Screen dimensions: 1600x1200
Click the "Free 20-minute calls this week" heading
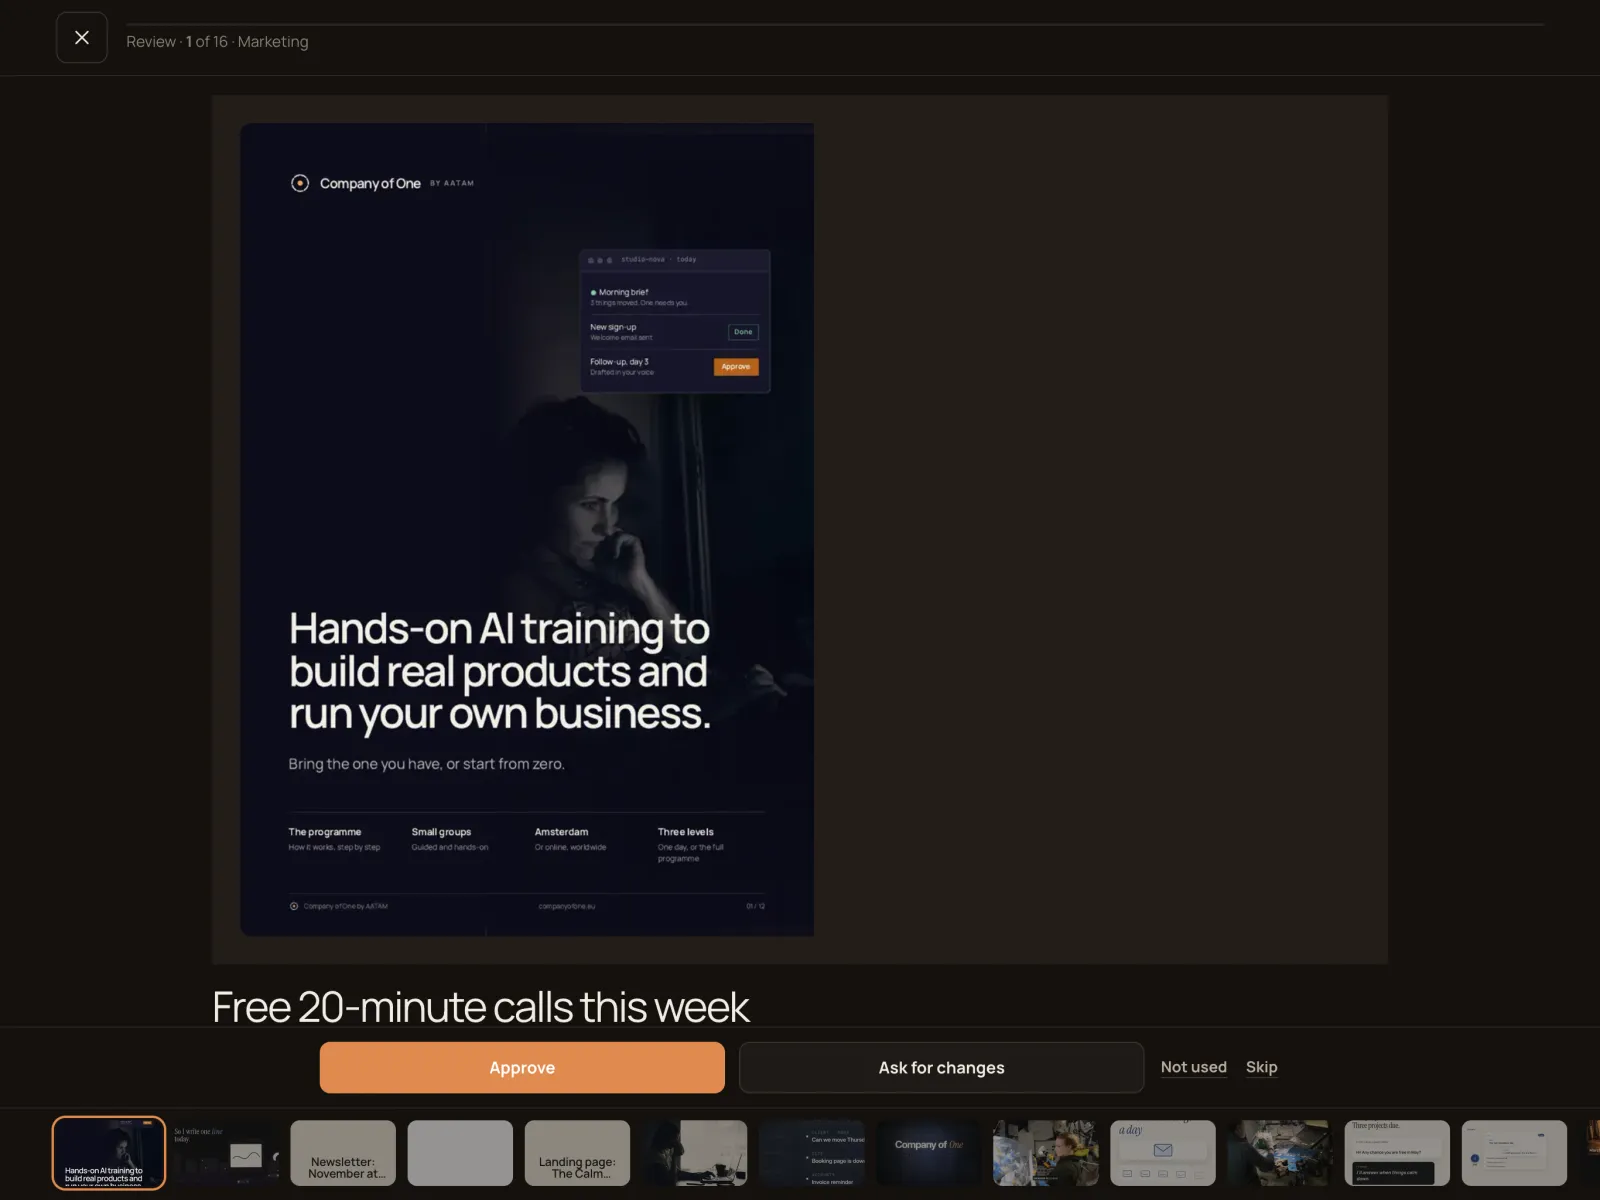pyautogui.click(x=481, y=1007)
